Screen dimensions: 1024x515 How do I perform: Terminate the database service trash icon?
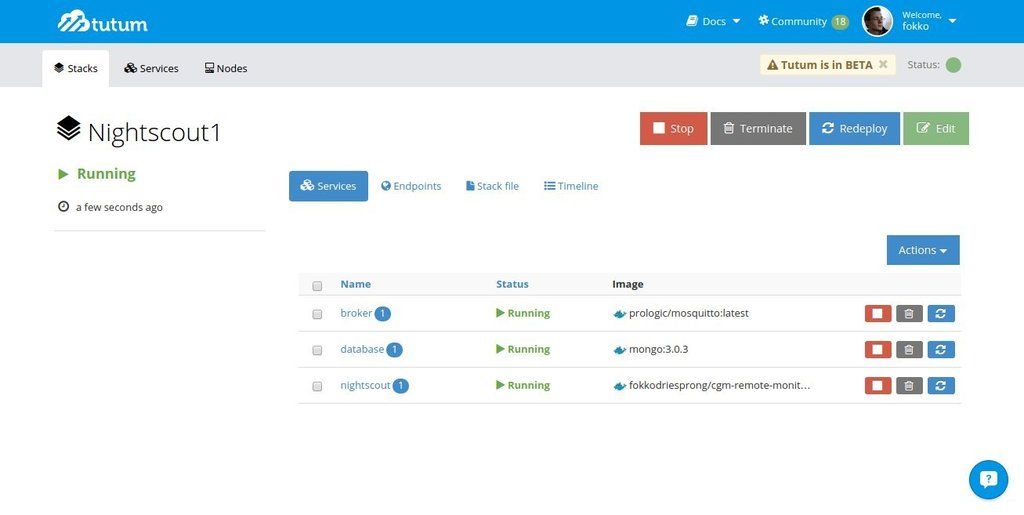click(909, 349)
